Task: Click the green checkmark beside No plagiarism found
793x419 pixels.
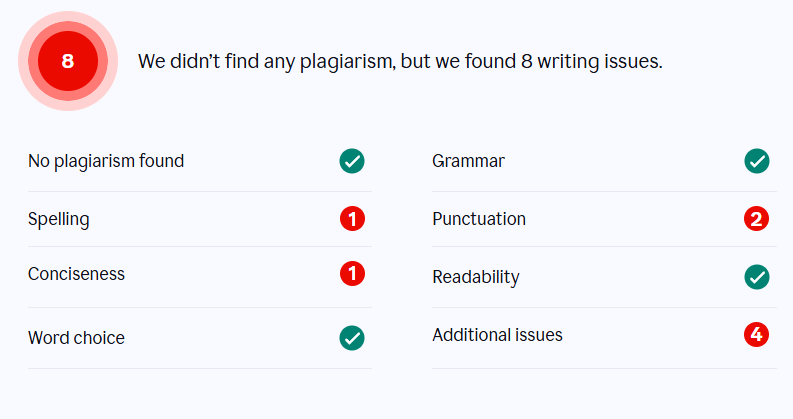Action: 352,161
